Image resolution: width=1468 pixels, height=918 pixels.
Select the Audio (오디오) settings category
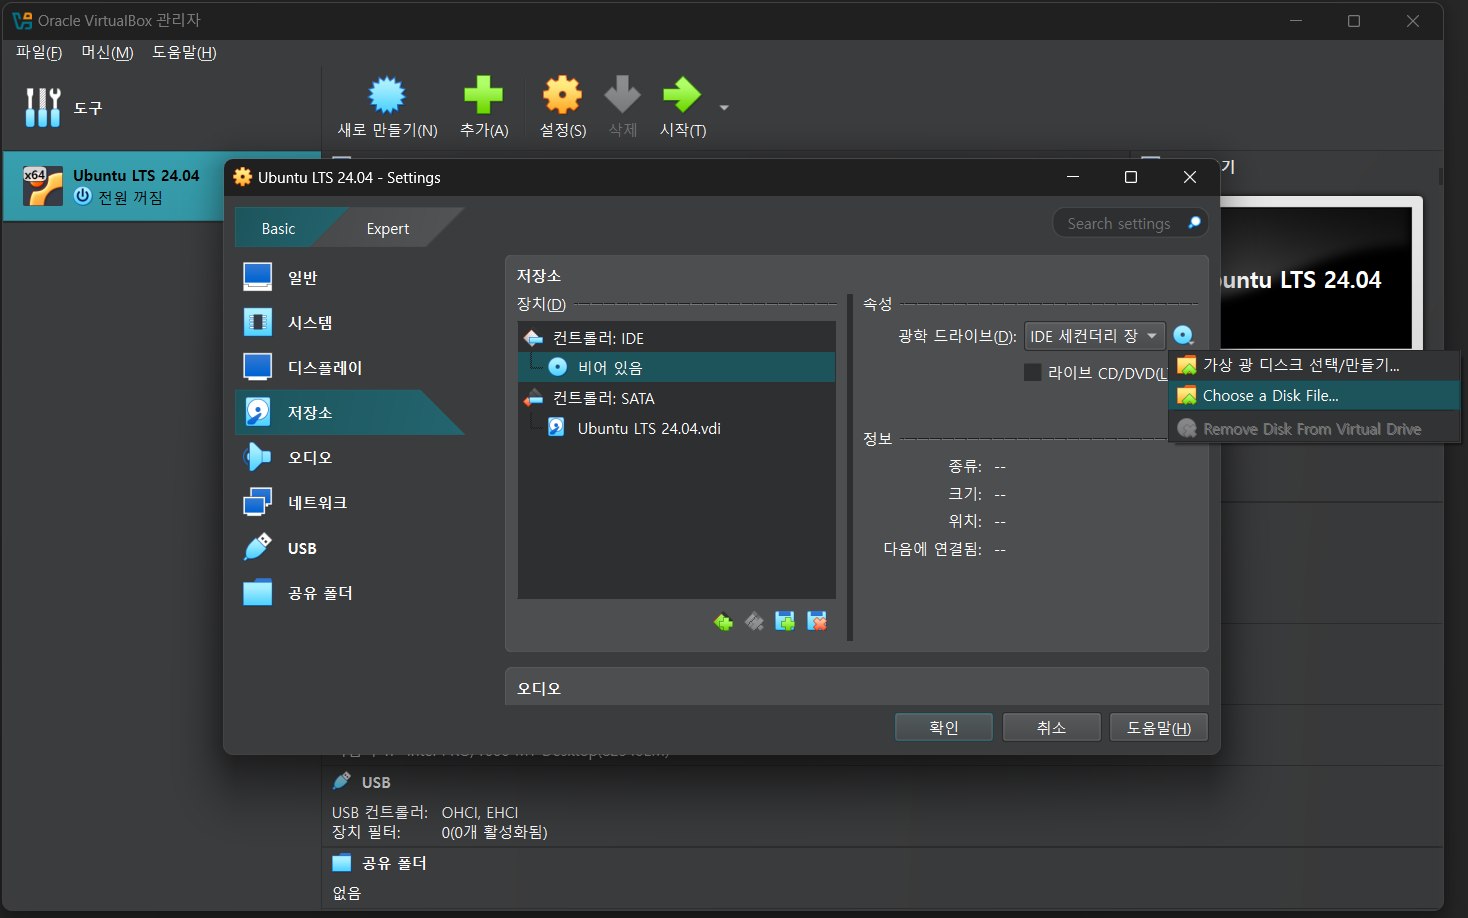click(x=349, y=457)
